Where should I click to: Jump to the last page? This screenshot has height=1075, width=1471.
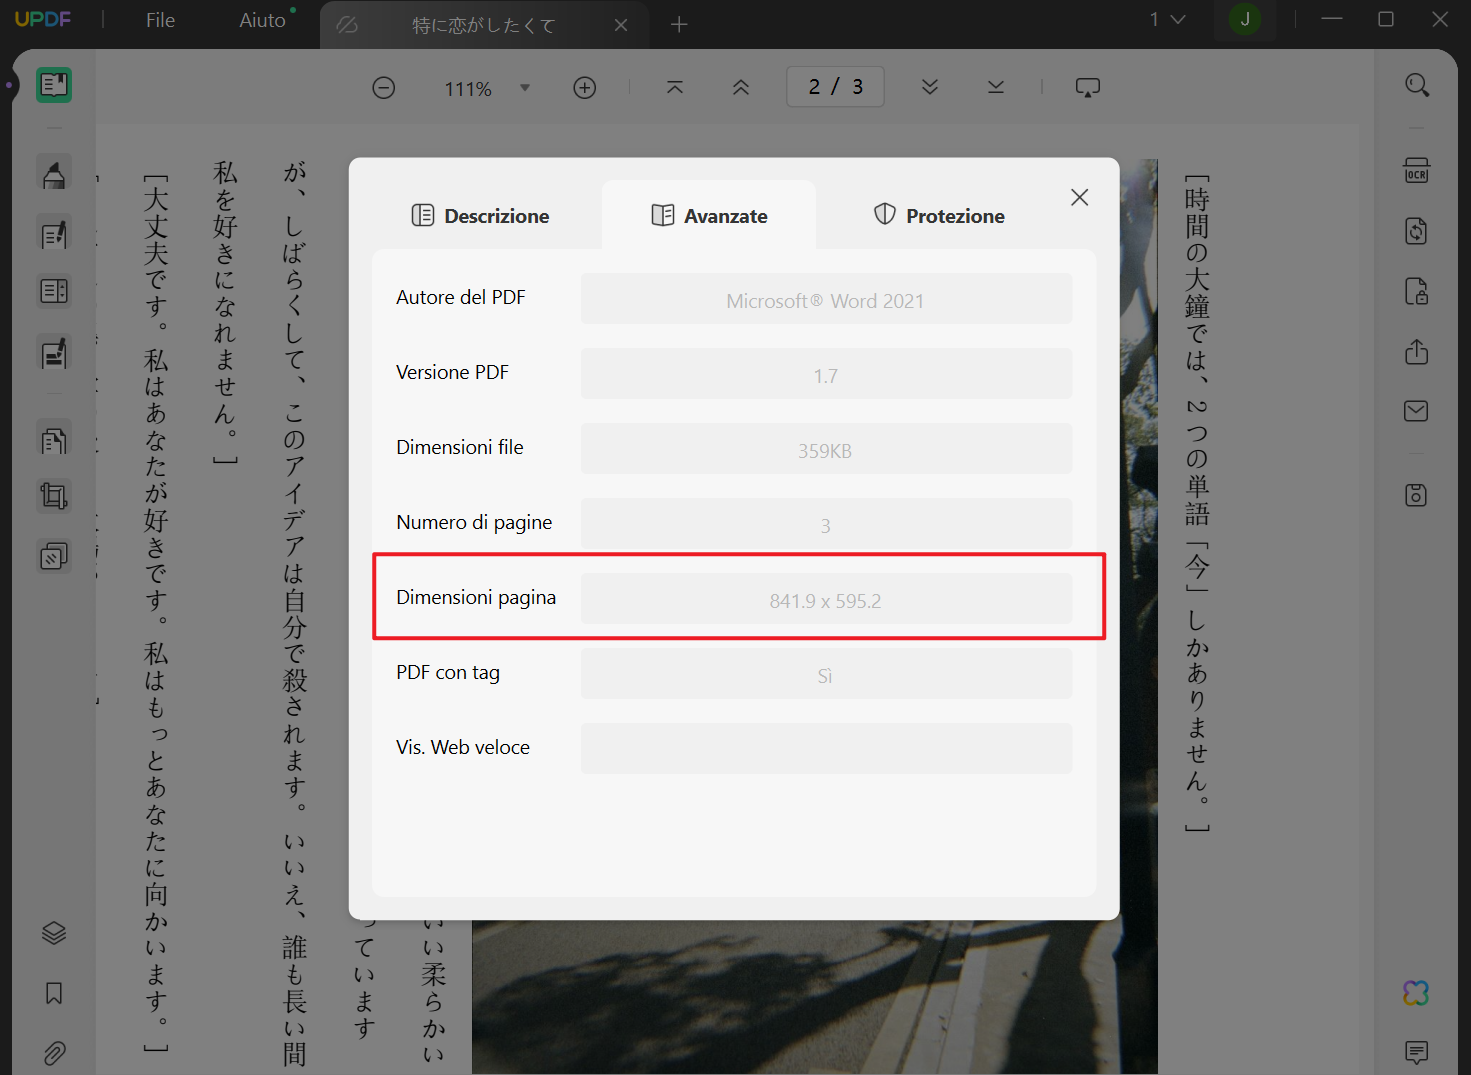point(996,88)
